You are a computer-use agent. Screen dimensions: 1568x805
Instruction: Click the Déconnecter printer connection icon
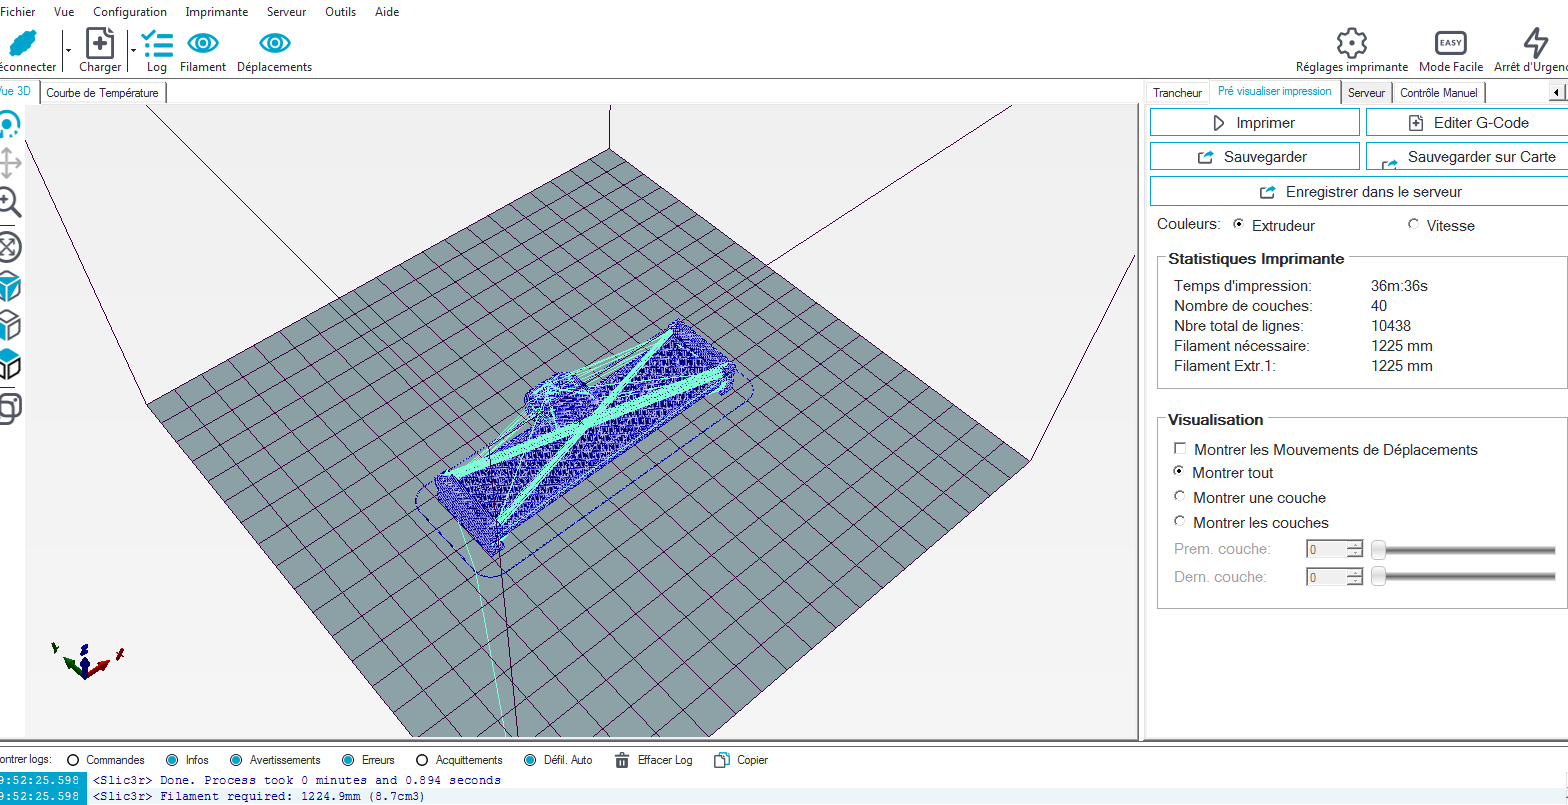23,44
